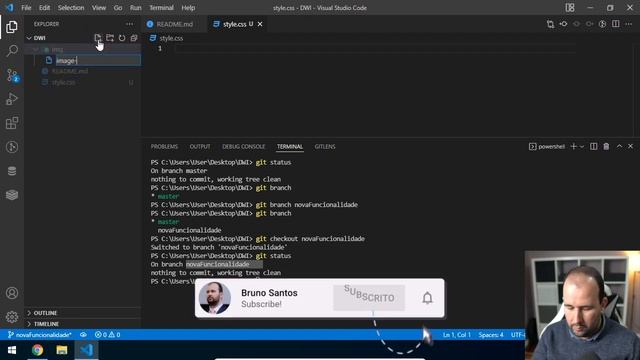Open the Edit menu
Image resolution: width=640 pixels, height=360 pixels.
[44, 8]
